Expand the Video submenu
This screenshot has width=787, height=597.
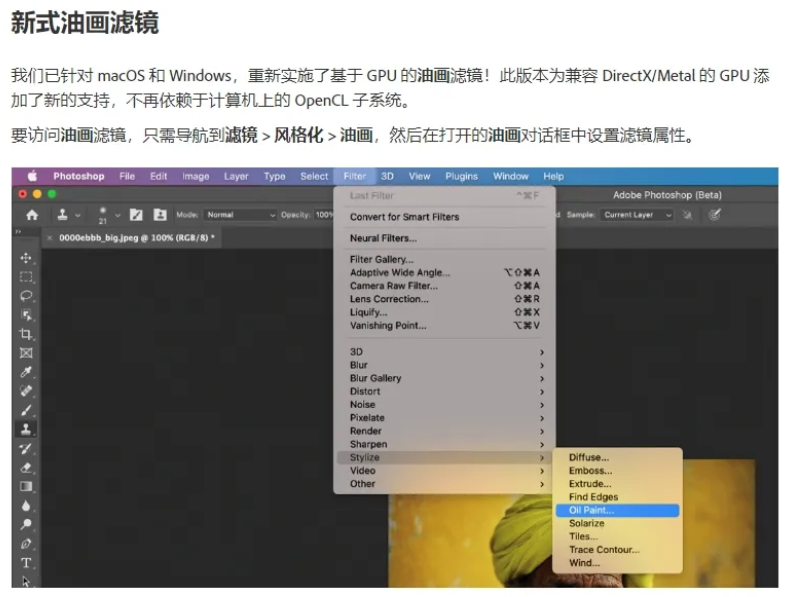click(447, 470)
